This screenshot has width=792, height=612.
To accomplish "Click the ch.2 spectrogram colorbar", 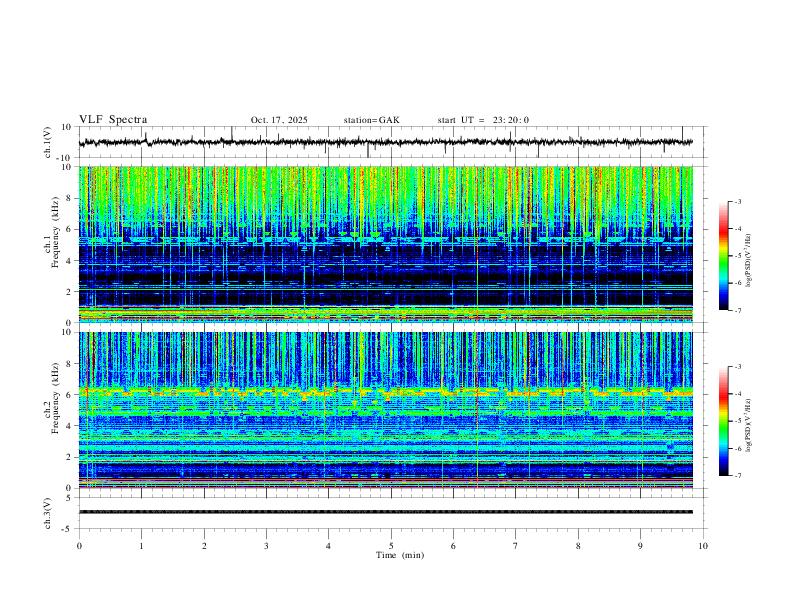I will pos(723,421).
